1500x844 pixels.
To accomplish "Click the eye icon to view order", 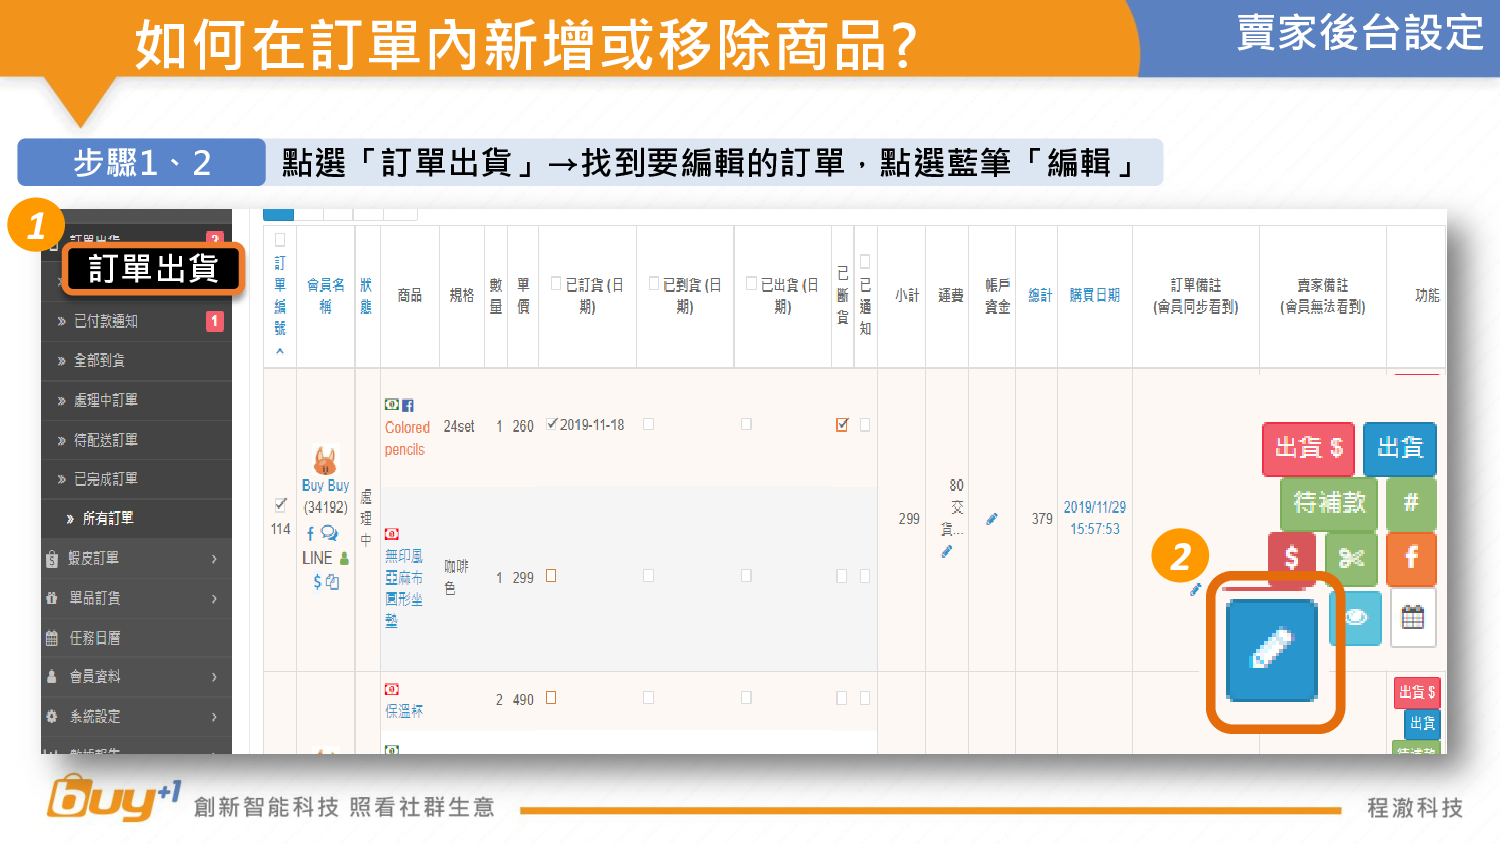I will 1358,617.
